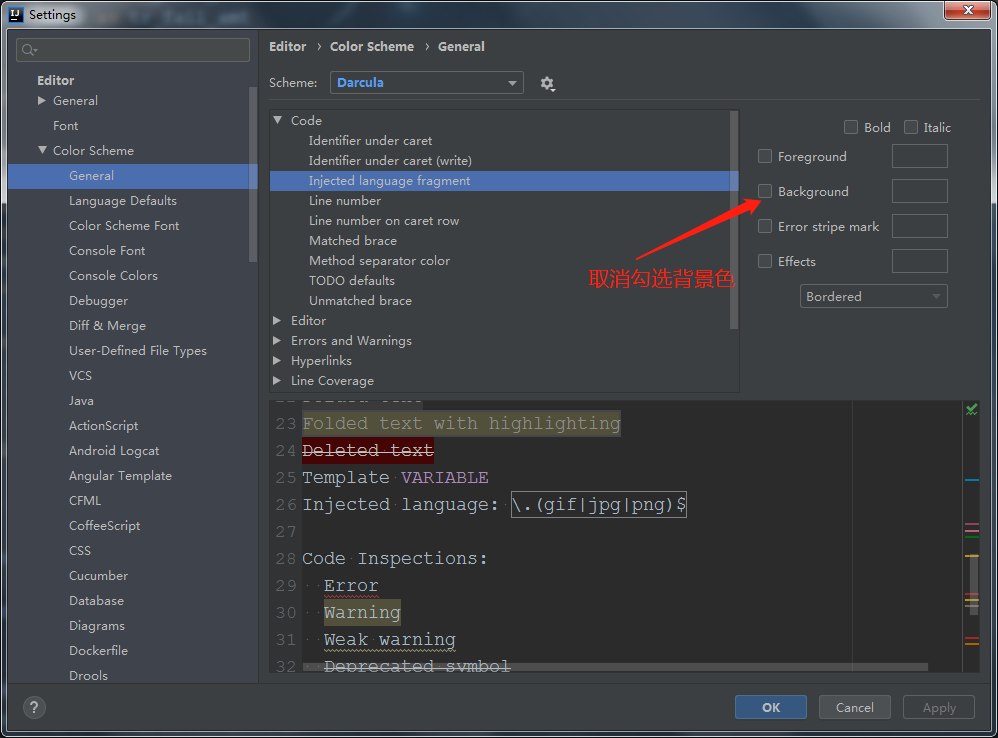Enable the Italic checkbox

(910, 127)
